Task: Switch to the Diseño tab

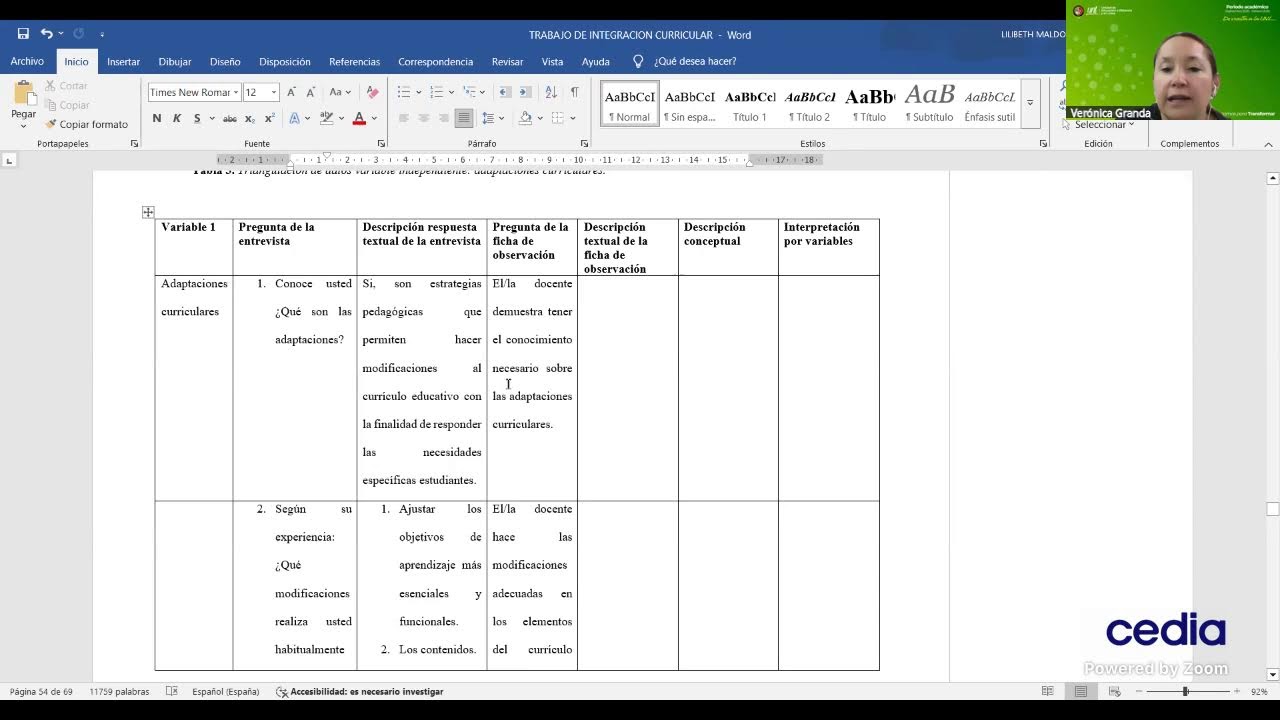Action: [x=225, y=61]
